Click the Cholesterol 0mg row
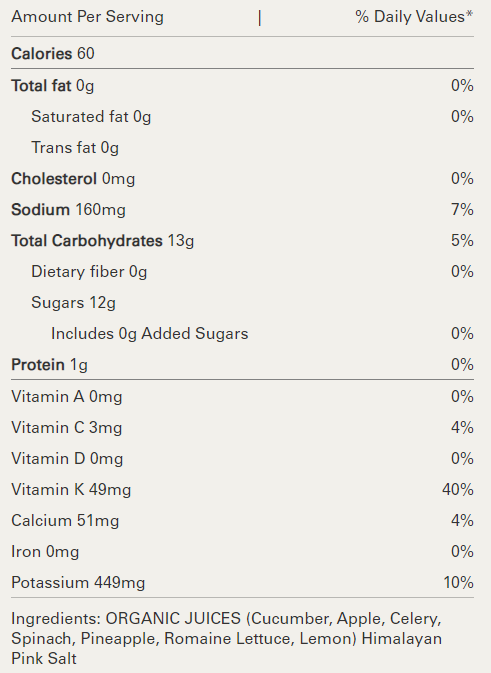This screenshot has width=491, height=673. coord(242,179)
